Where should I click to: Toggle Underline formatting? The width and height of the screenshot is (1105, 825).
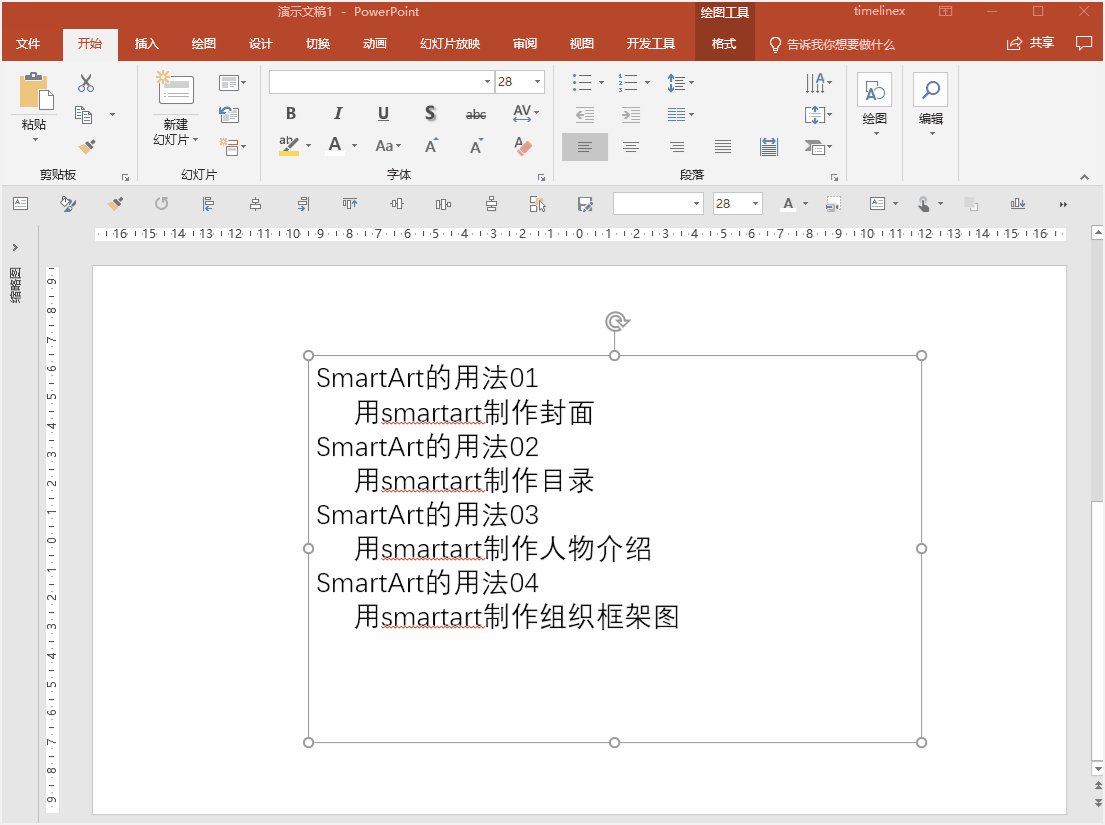383,113
